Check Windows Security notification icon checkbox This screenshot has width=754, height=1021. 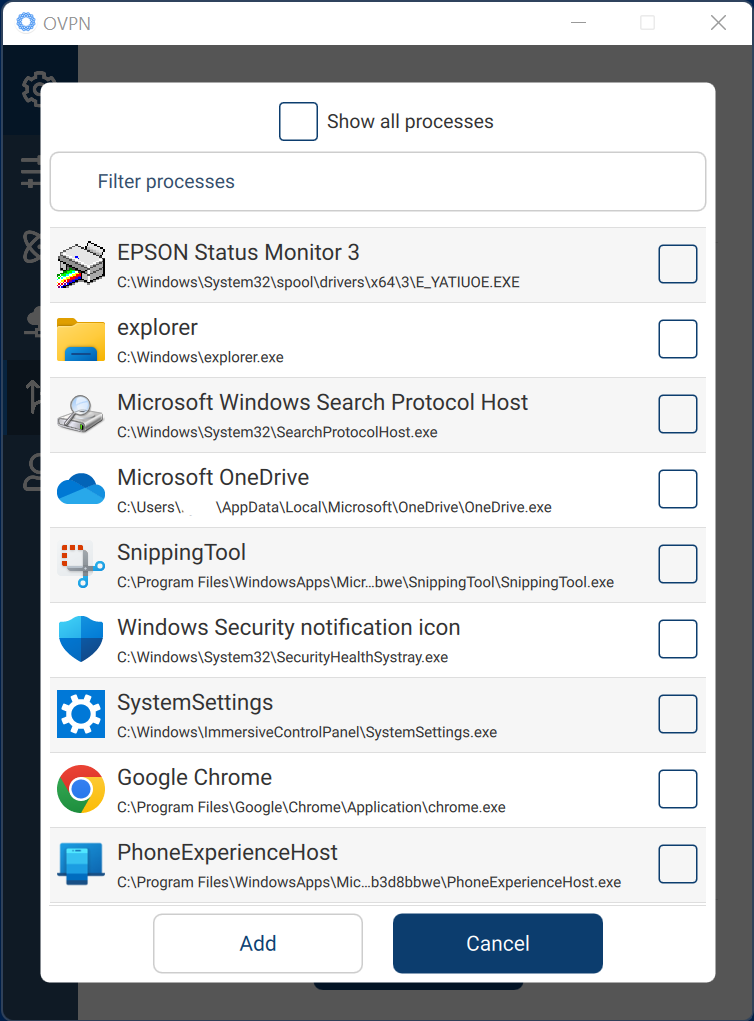[x=678, y=639]
